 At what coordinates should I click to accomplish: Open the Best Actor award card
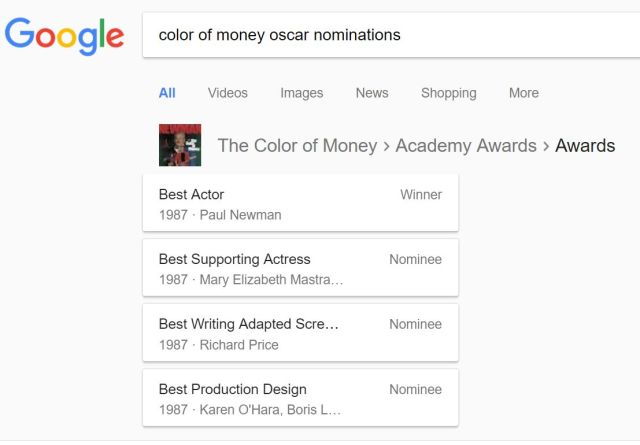tap(300, 204)
